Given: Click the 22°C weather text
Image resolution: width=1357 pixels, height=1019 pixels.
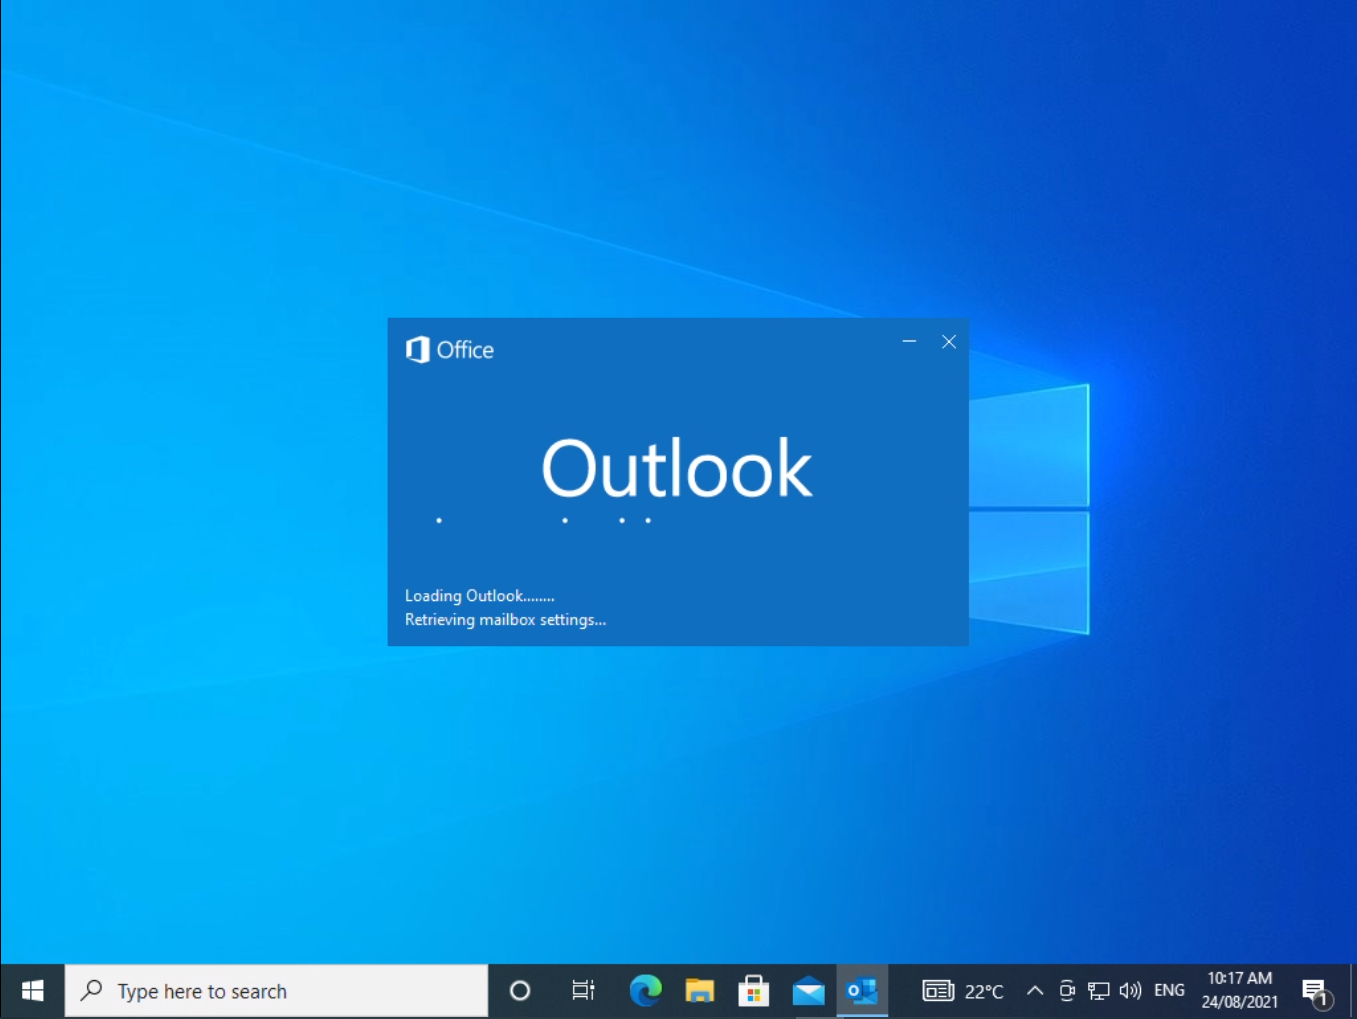Looking at the screenshot, I should coord(984,992).
